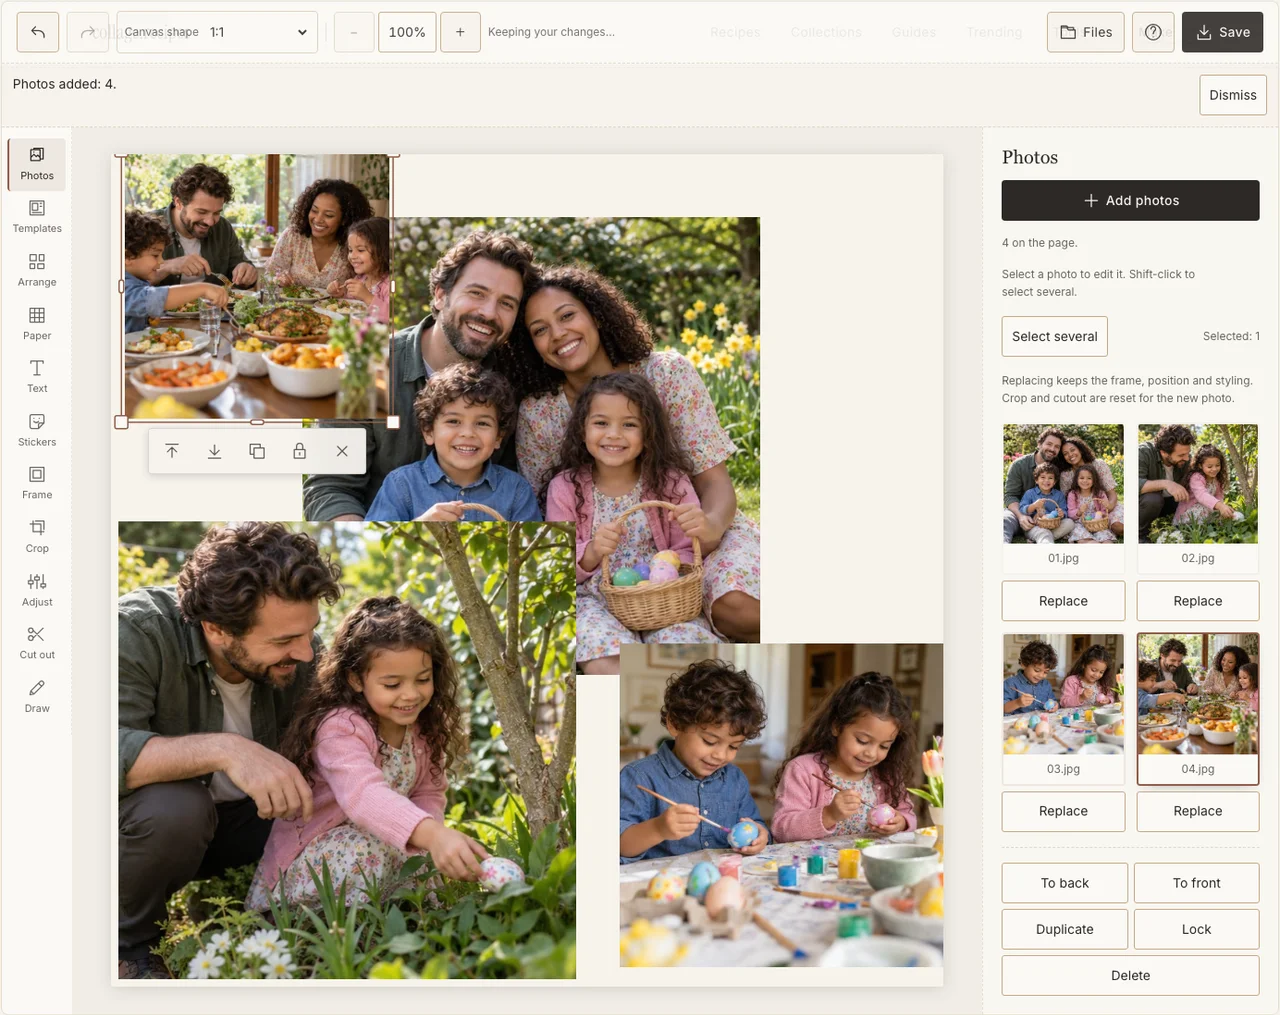Replace the 01.jpg photo
The height and width of the screenshot is (1015, 1280).
point(1063,601)
